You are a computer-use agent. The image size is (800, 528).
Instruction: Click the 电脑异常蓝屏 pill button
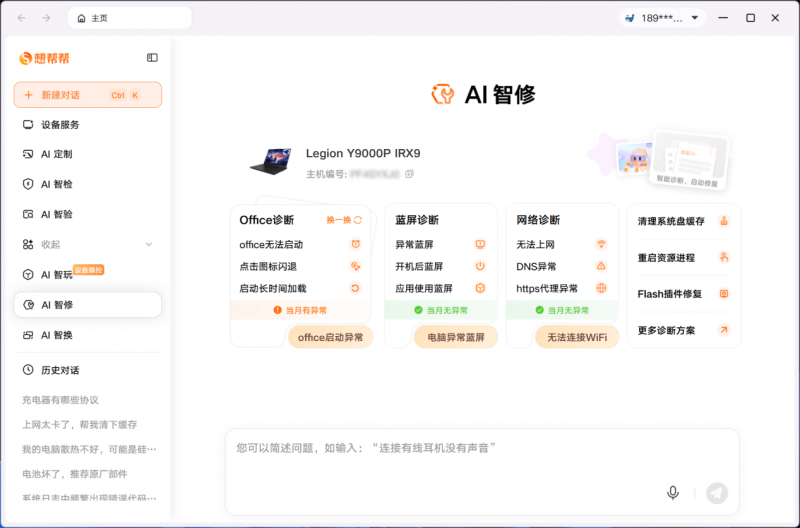click(456, 337)
